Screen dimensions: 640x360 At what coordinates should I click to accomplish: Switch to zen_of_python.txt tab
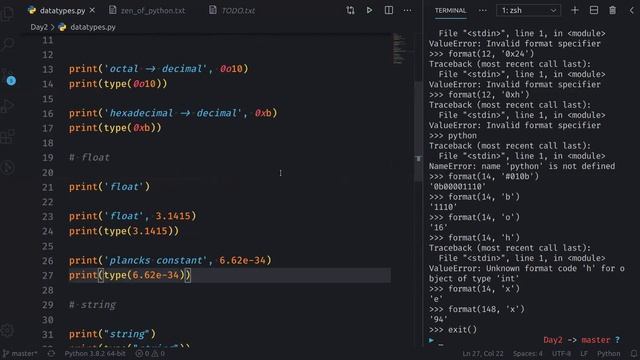[153, 10]
